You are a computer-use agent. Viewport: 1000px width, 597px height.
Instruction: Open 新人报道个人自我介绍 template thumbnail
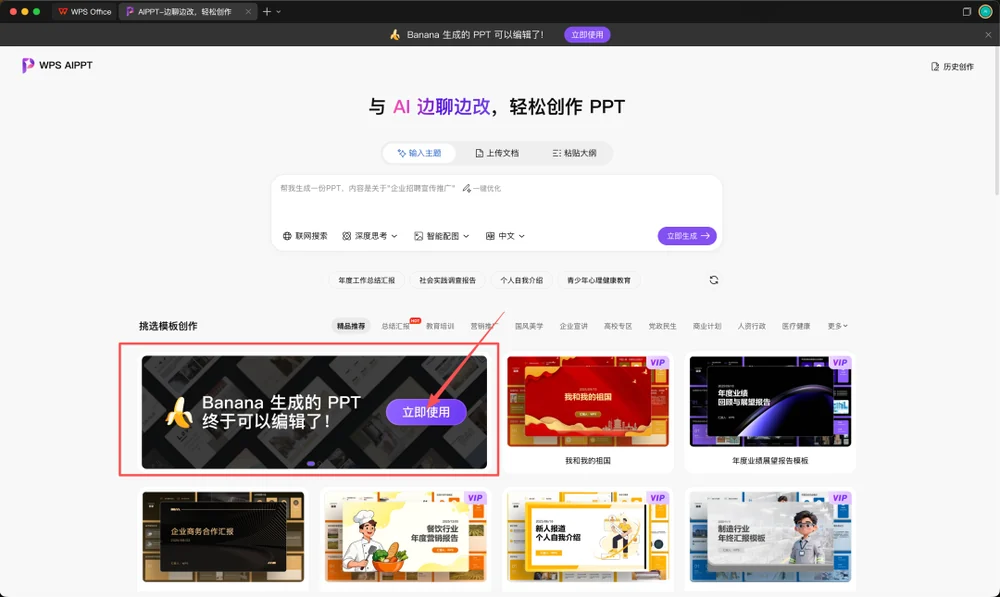coord(587,537)
